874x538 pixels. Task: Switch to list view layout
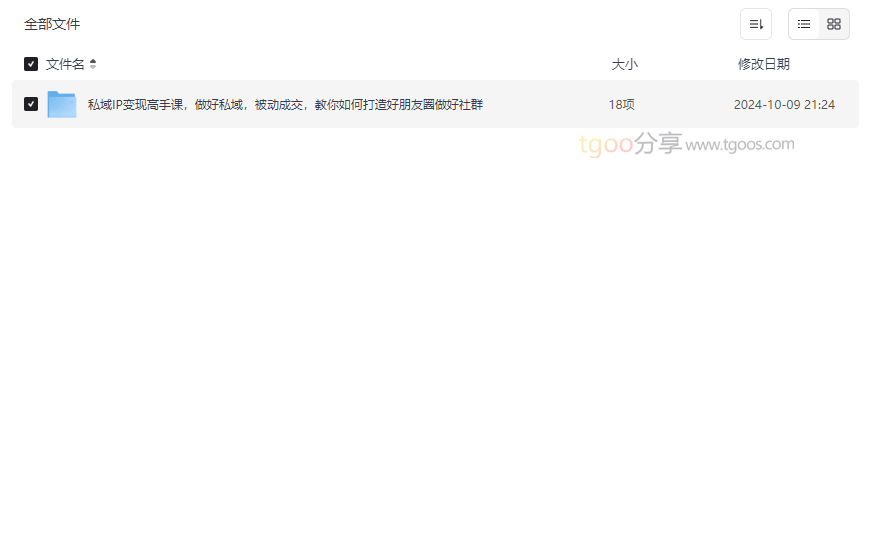point(804,24)
